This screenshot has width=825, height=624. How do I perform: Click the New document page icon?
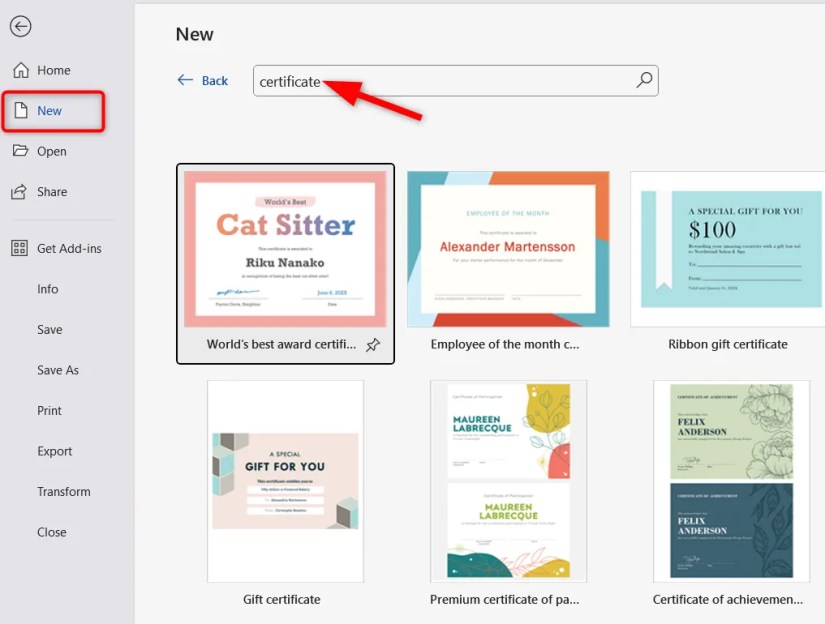coord(21,110)
